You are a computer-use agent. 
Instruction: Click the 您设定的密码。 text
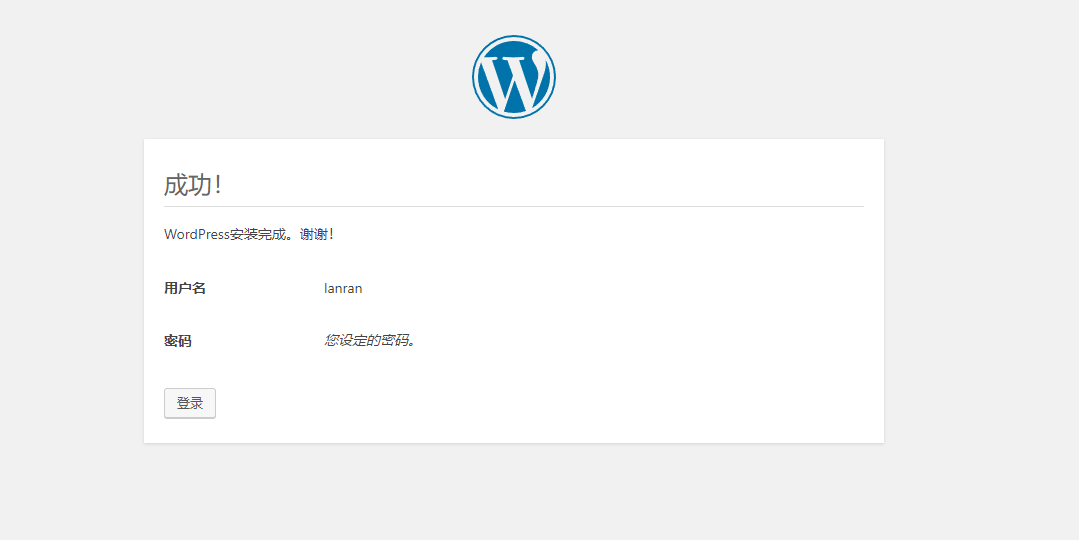(x=370, y=341)
